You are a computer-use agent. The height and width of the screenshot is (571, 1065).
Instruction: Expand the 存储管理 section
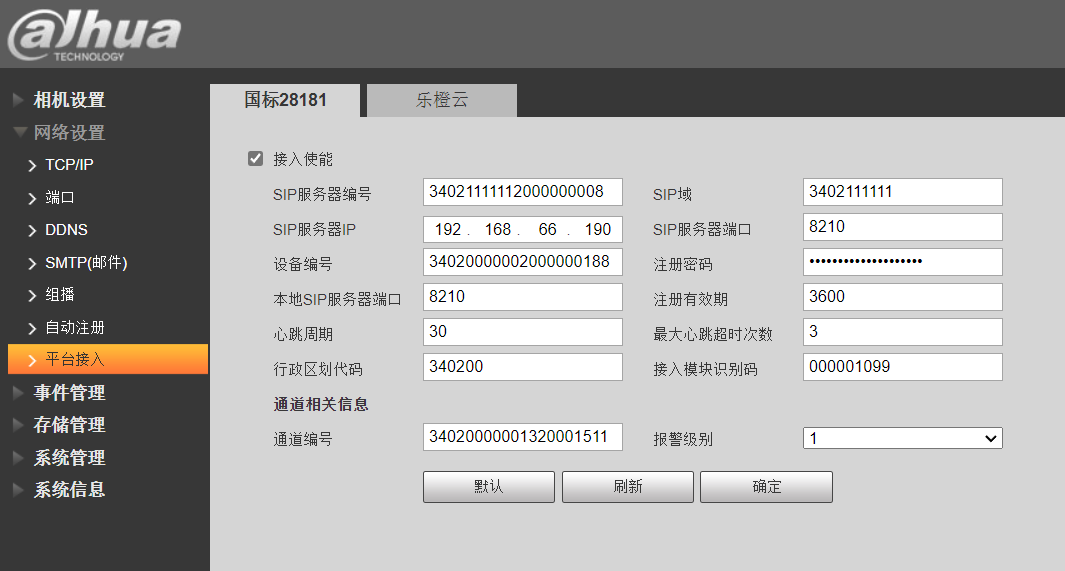[x=68, y=425]
